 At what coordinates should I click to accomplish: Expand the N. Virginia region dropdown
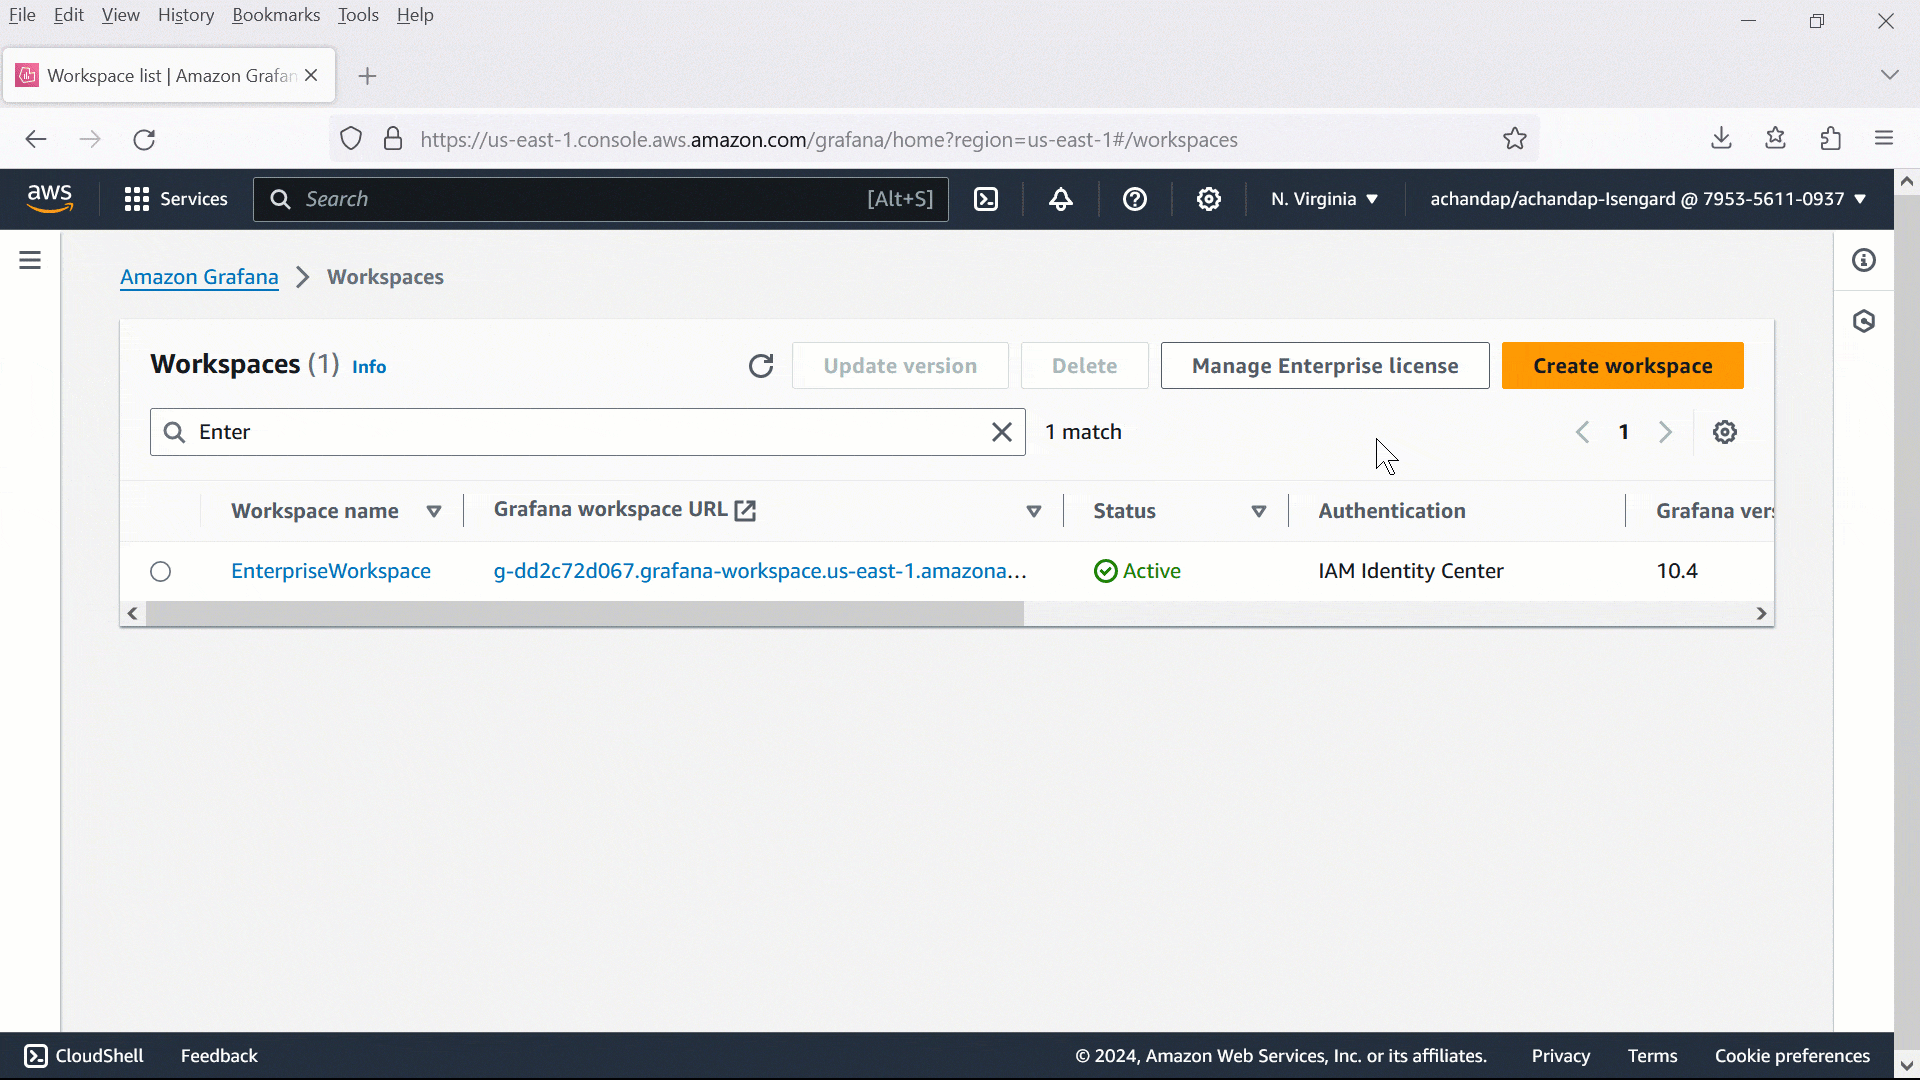click(x=1324, y=199)
